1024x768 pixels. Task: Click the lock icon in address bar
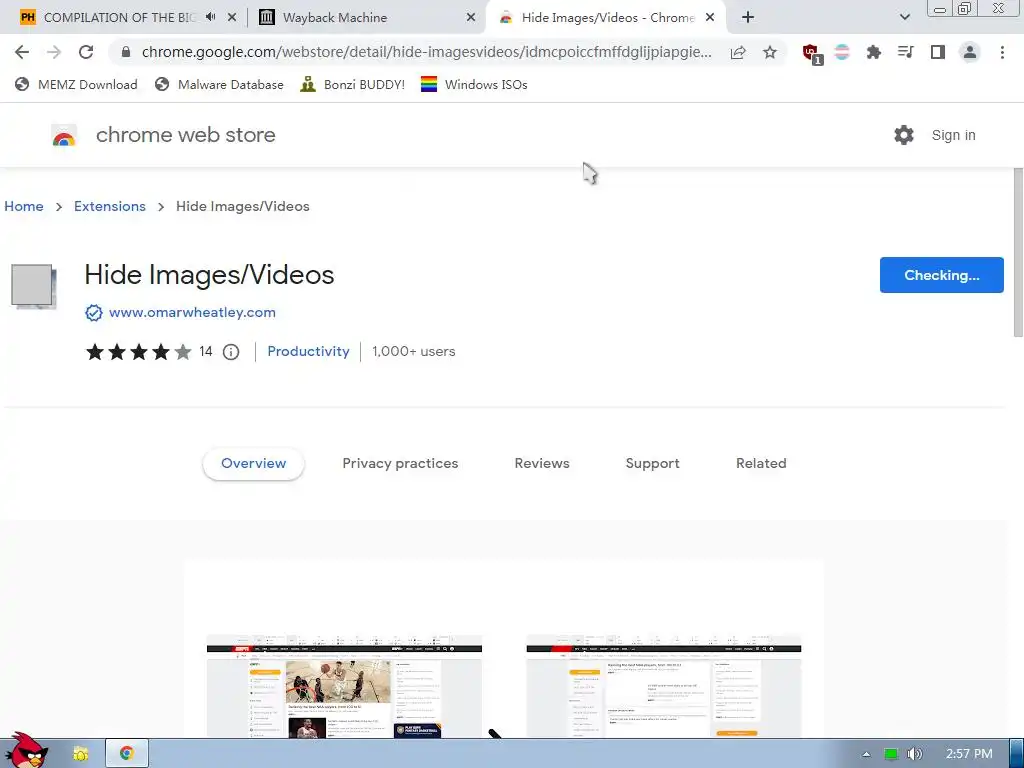point(126,52)
